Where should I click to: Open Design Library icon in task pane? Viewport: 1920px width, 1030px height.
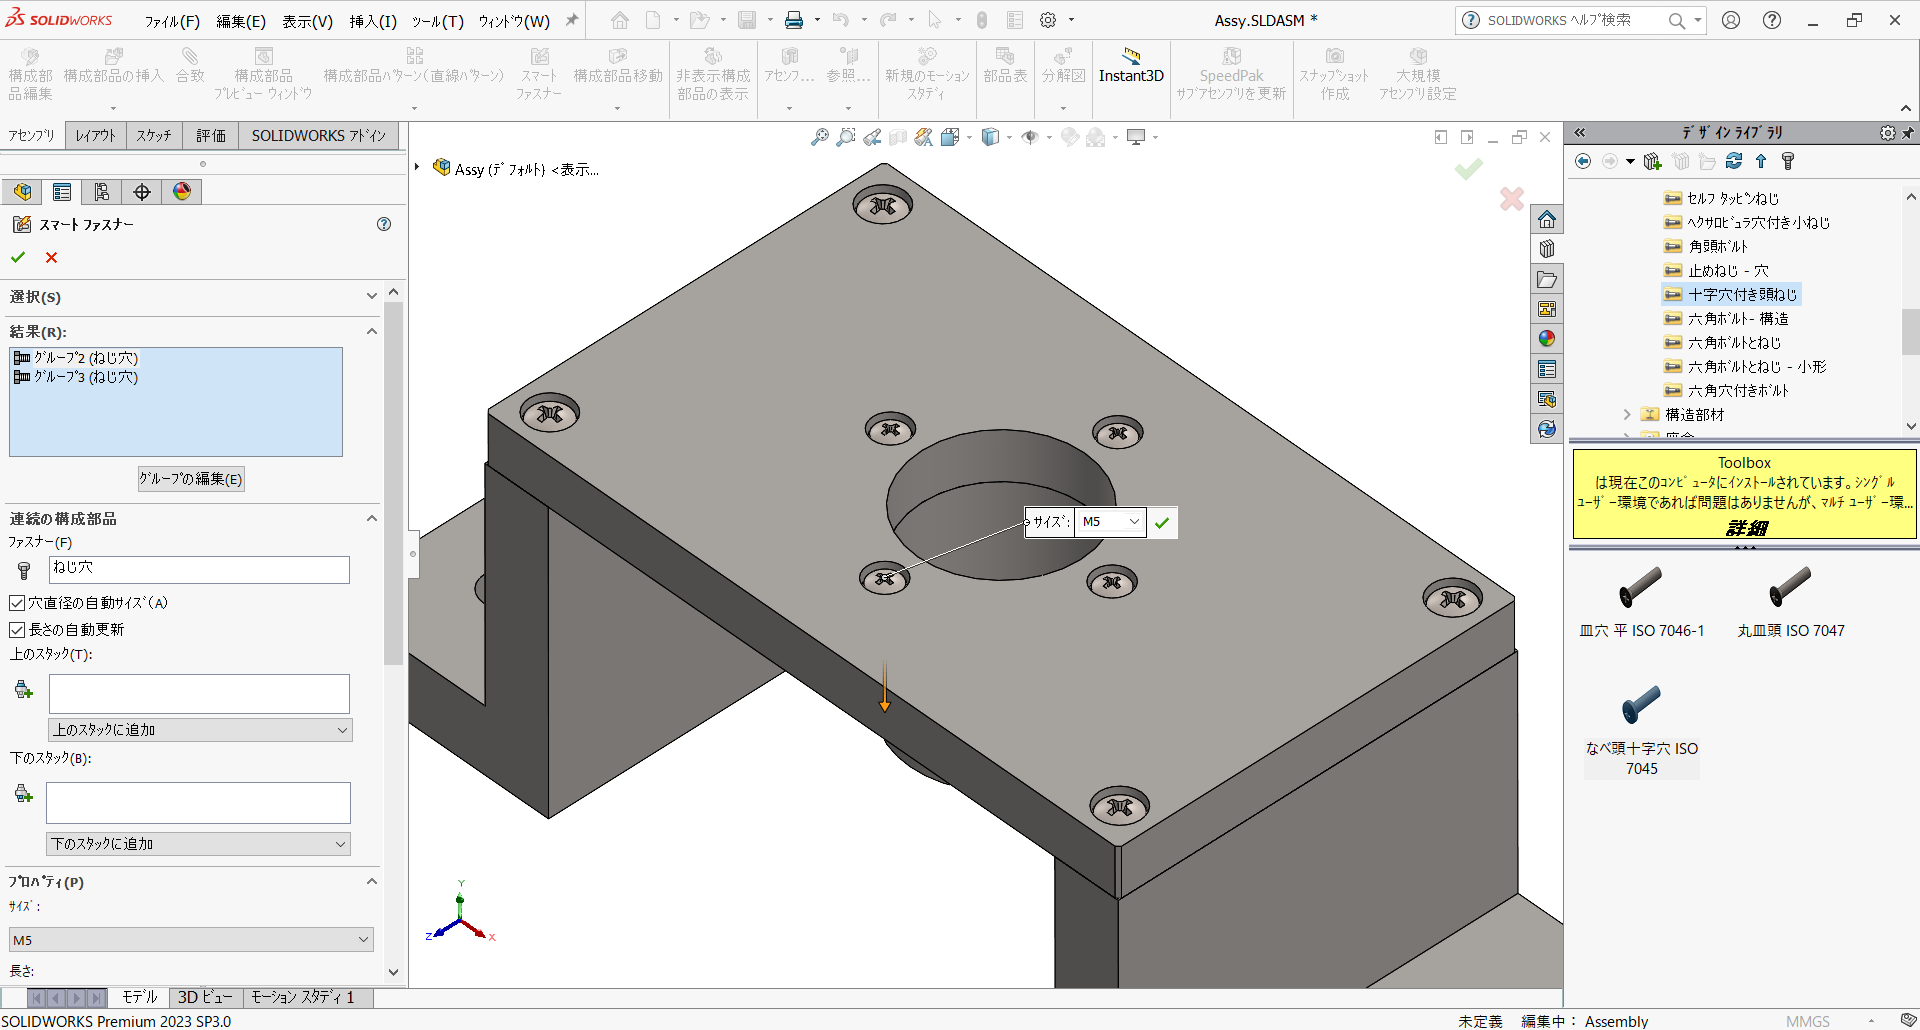click(1547, 249)
